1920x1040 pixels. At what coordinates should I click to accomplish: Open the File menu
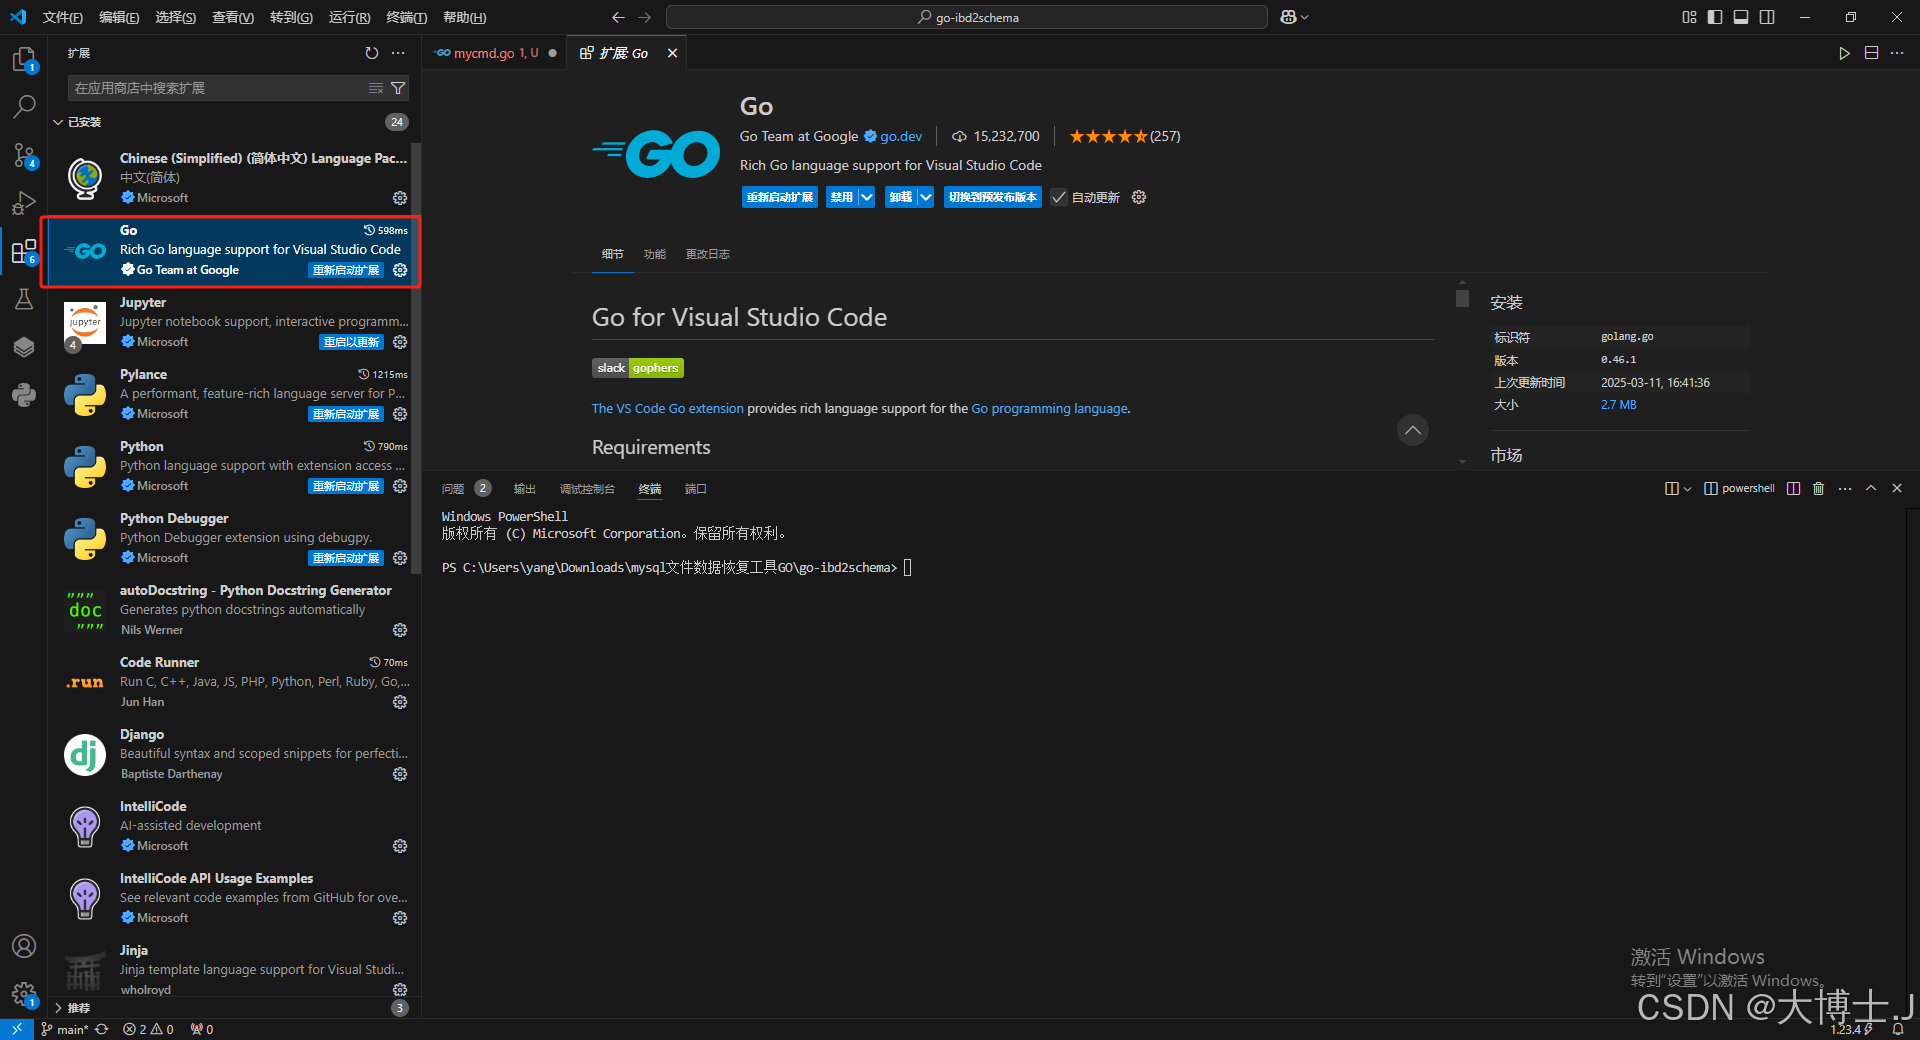(x=62, y=17)
